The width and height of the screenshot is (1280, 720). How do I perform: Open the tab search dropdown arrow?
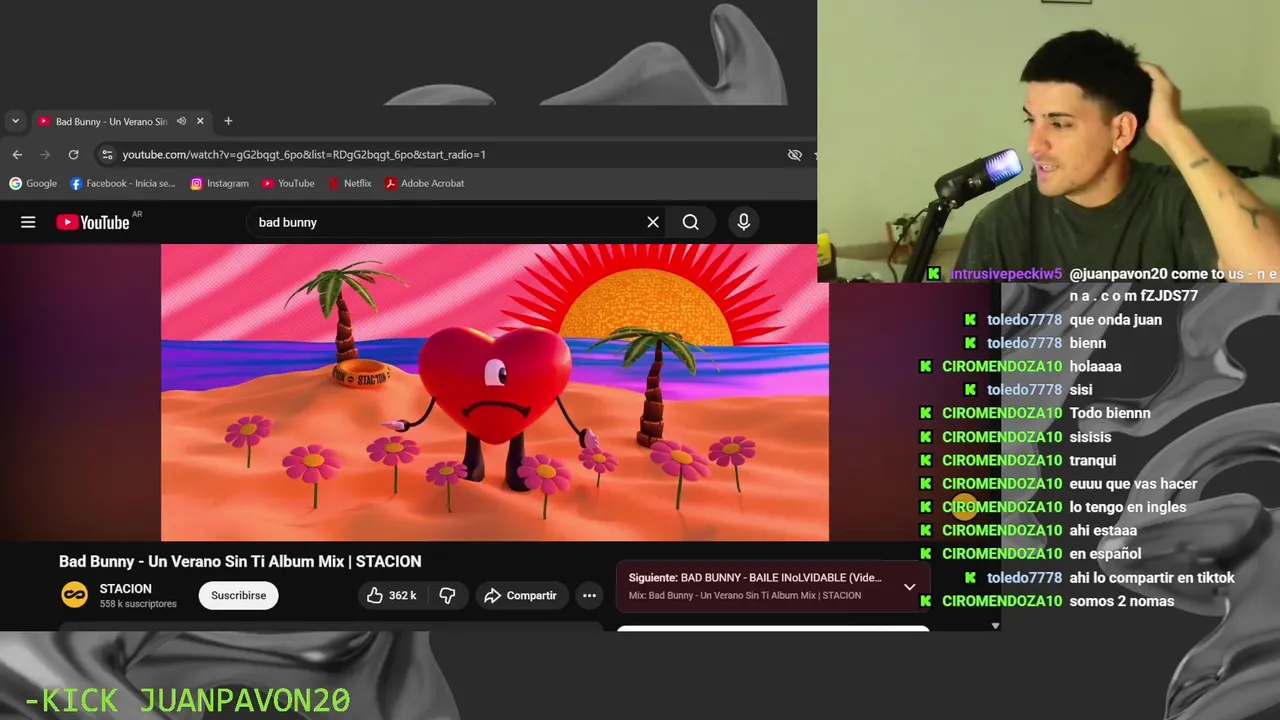[x=15, y=121]
